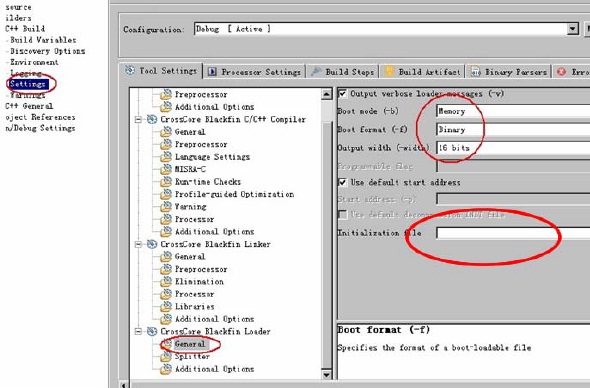This screenshot has width=590, height=388.
Task: Select Project References in the left list
Action: tap(40, 117)
